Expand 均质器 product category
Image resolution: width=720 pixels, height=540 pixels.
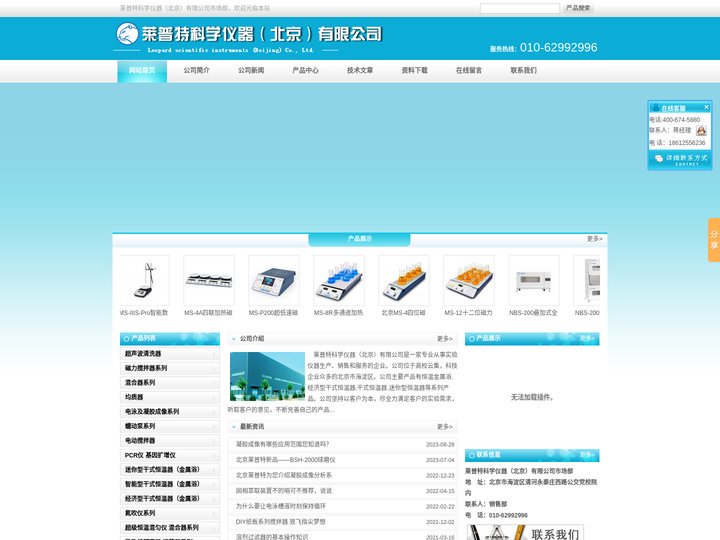point(169,397)
